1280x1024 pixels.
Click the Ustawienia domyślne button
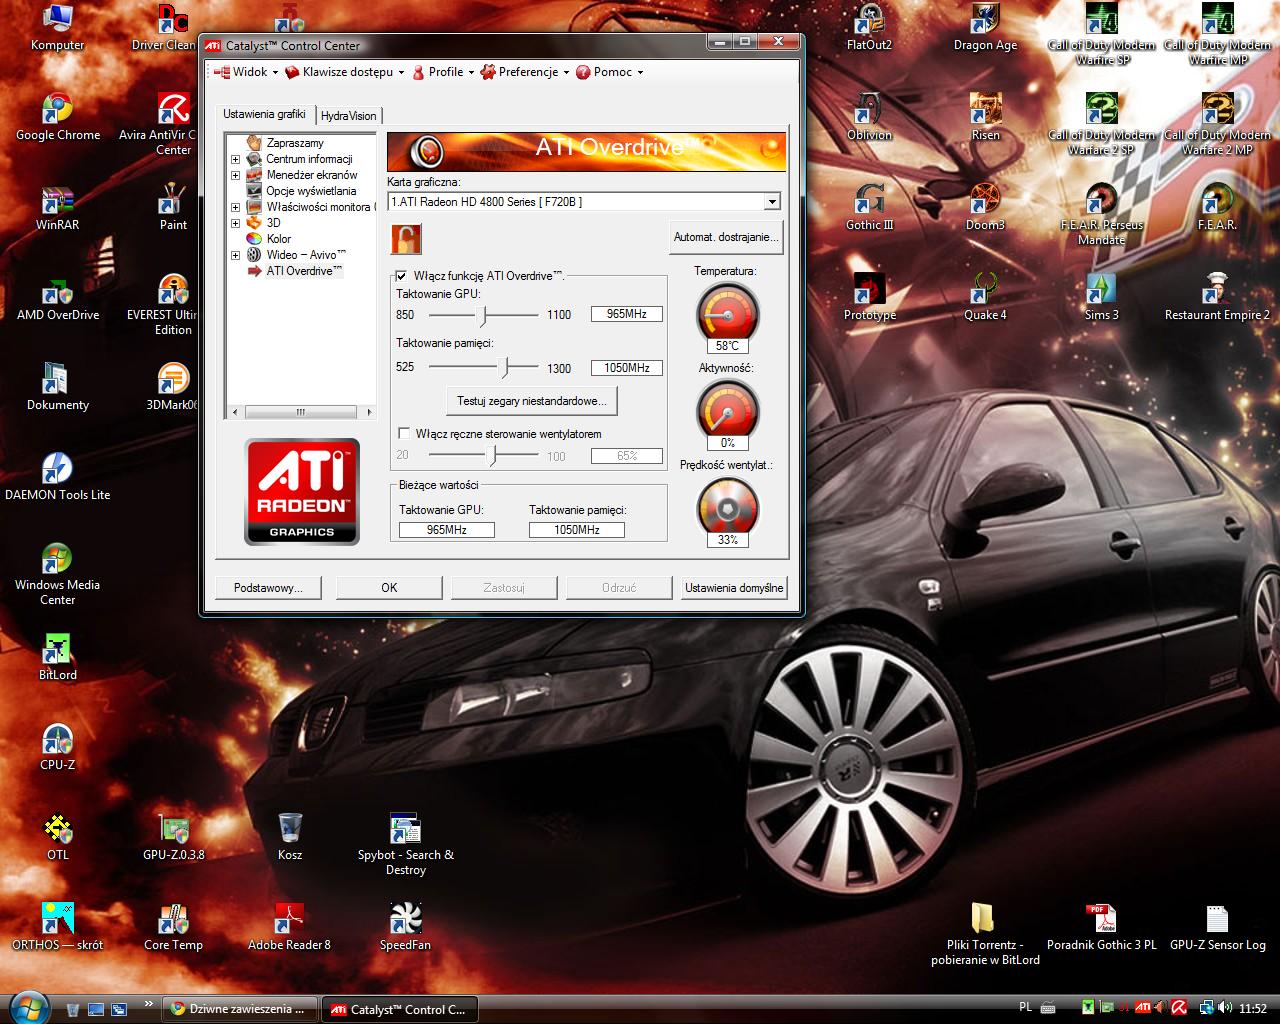click(734, 588)
